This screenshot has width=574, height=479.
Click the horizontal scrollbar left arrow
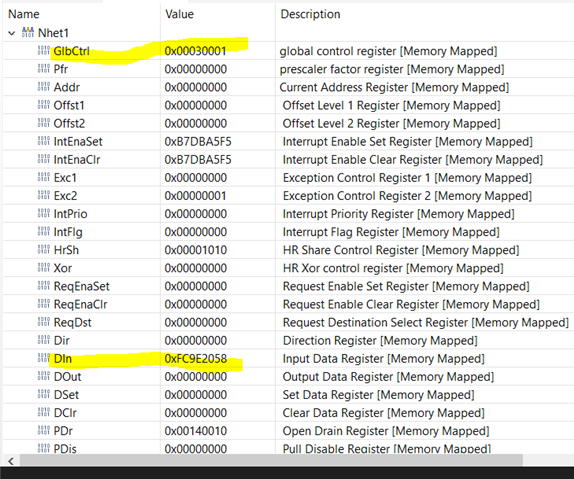11,461
